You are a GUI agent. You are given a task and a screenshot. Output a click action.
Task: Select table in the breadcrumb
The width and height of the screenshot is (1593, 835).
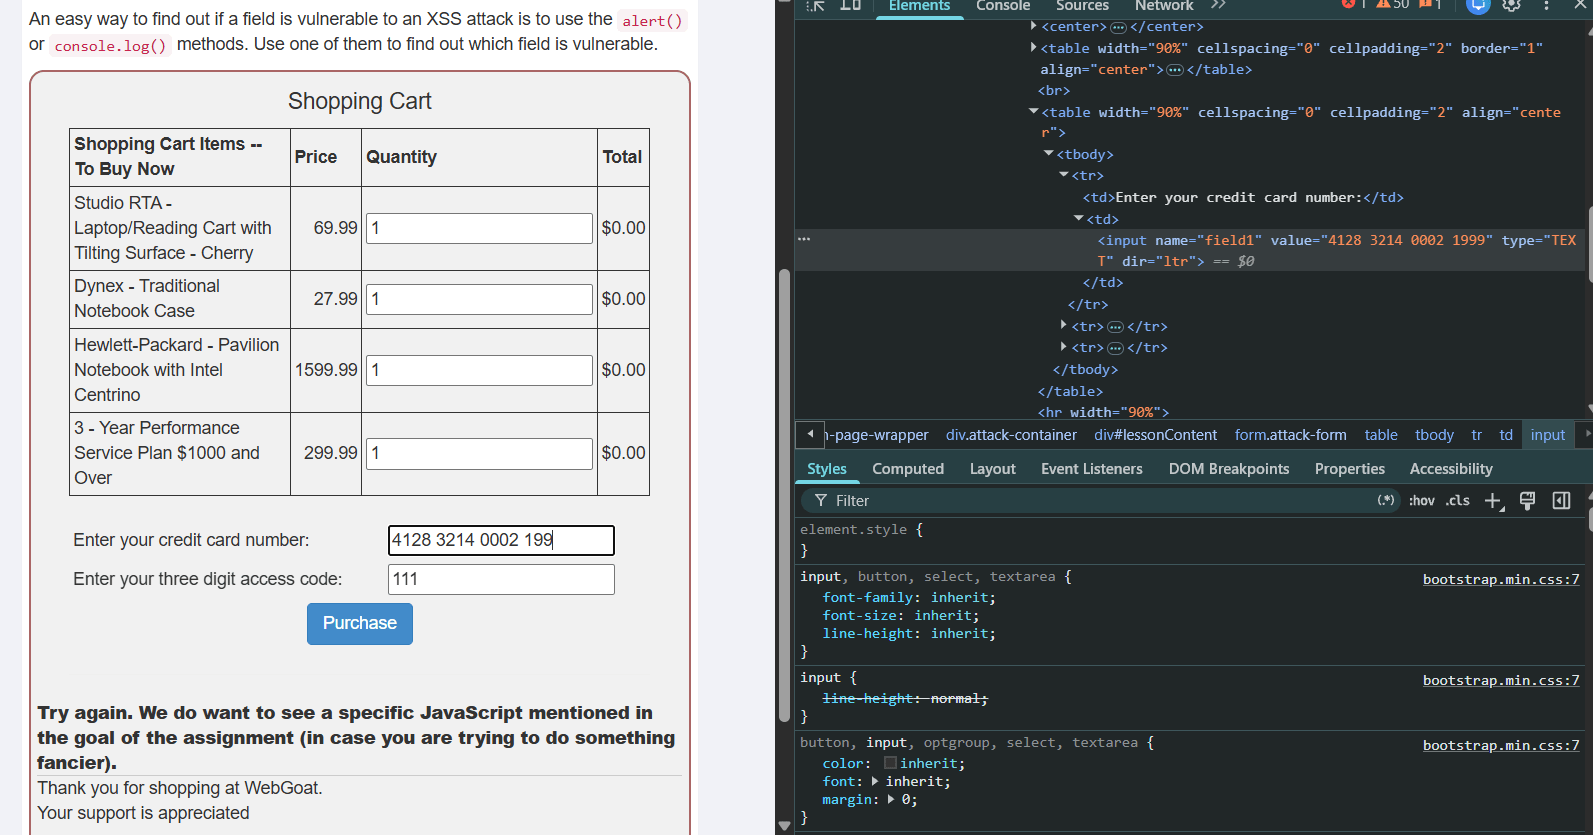1381,435
